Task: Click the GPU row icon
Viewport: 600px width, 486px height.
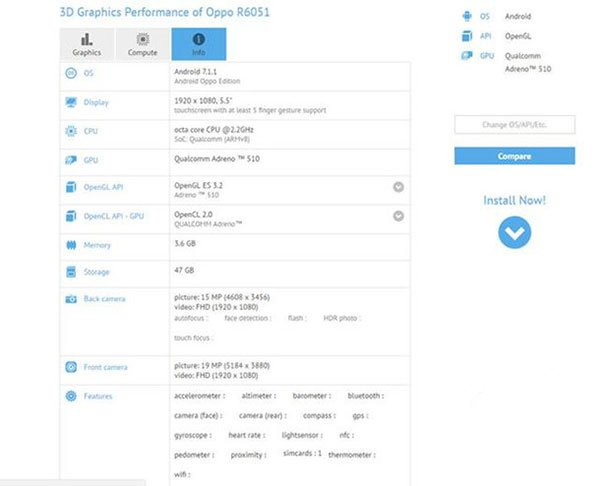Action: click(71, 159)
